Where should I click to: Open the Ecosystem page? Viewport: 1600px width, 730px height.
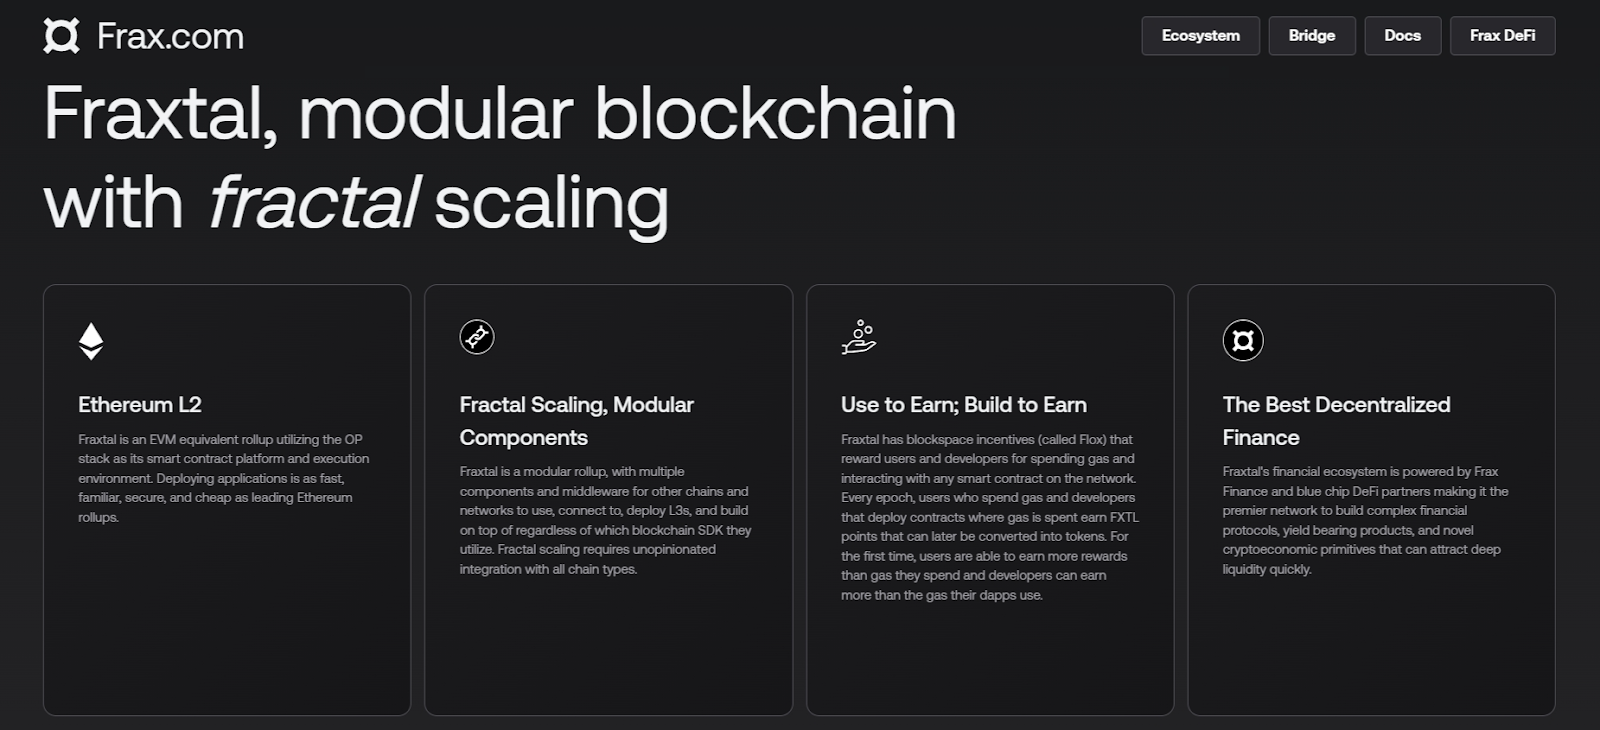[x=1200, y=35]
